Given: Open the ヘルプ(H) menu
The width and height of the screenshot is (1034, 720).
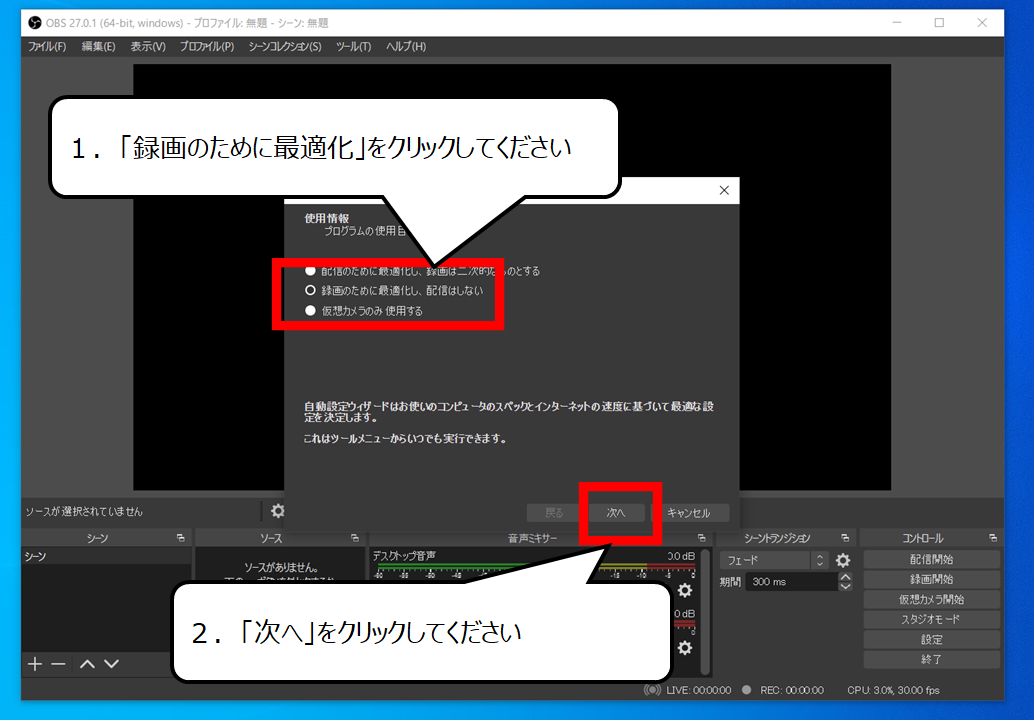Looking at the screenshot, I should point(406,47).
